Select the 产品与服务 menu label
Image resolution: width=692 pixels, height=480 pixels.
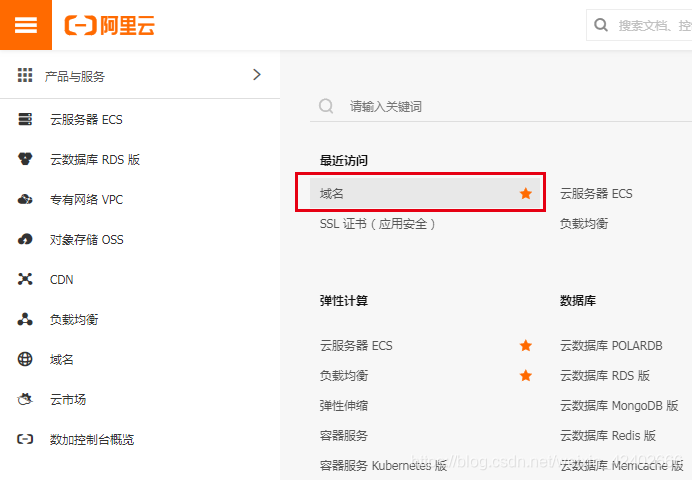pos(75,76)
